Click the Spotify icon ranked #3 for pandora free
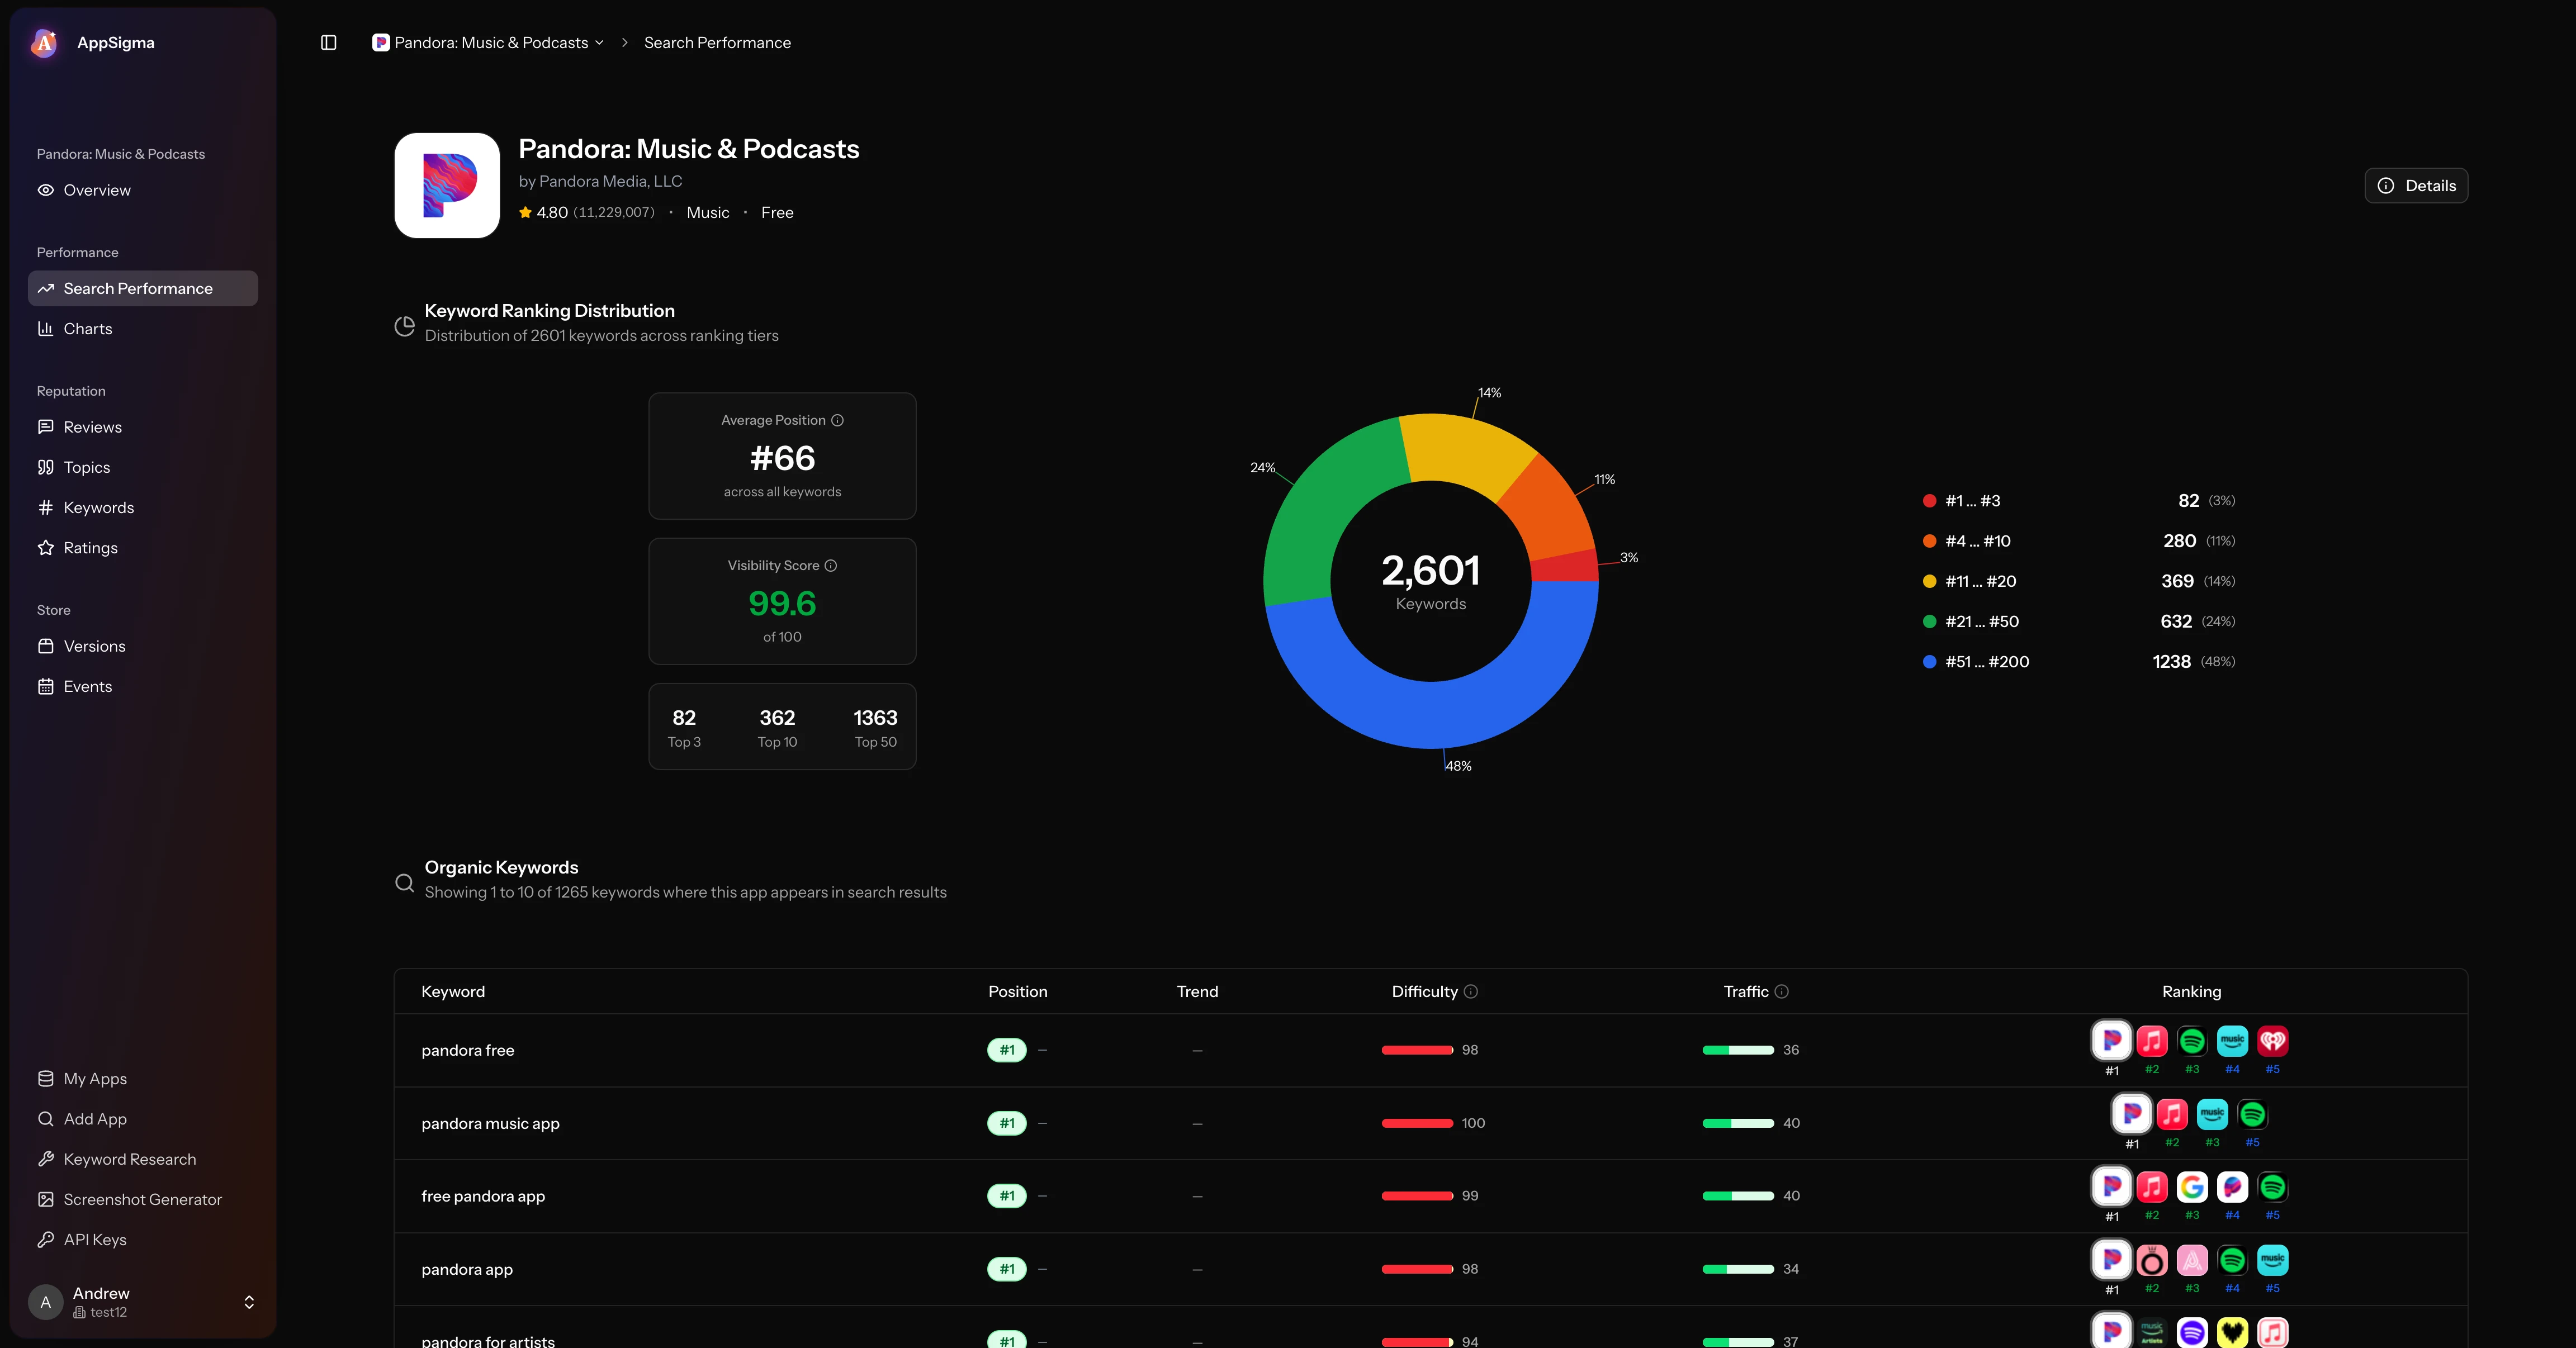 coord(2192,1040)
